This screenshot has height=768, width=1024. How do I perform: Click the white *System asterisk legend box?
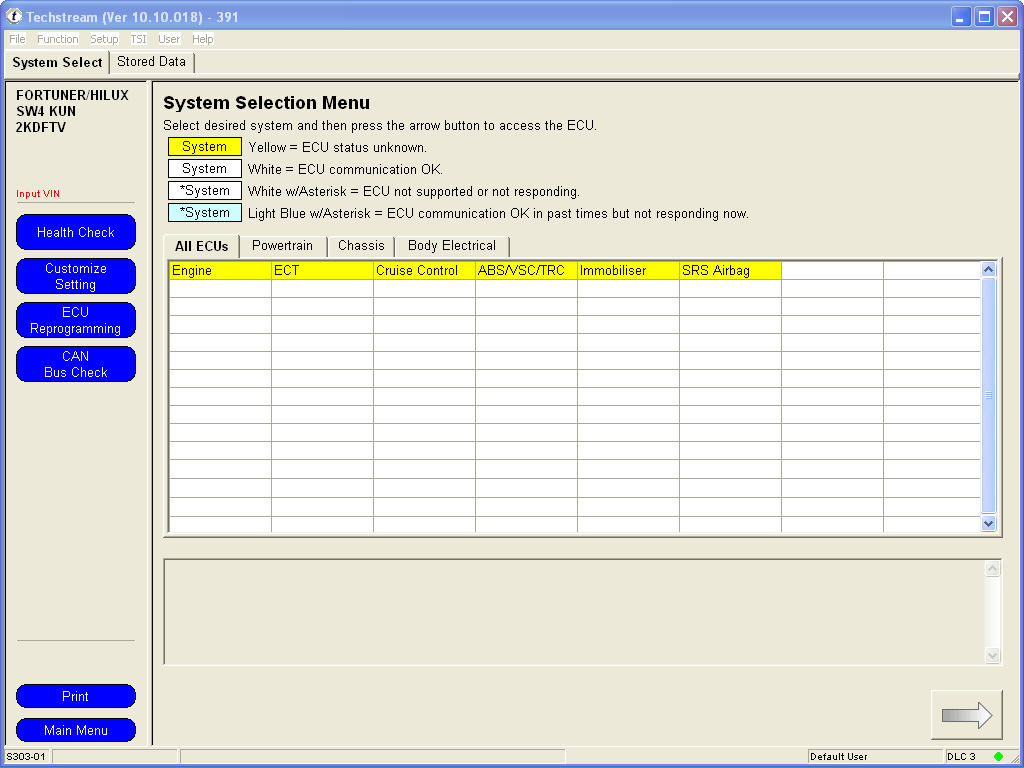[x=205, y=191]
